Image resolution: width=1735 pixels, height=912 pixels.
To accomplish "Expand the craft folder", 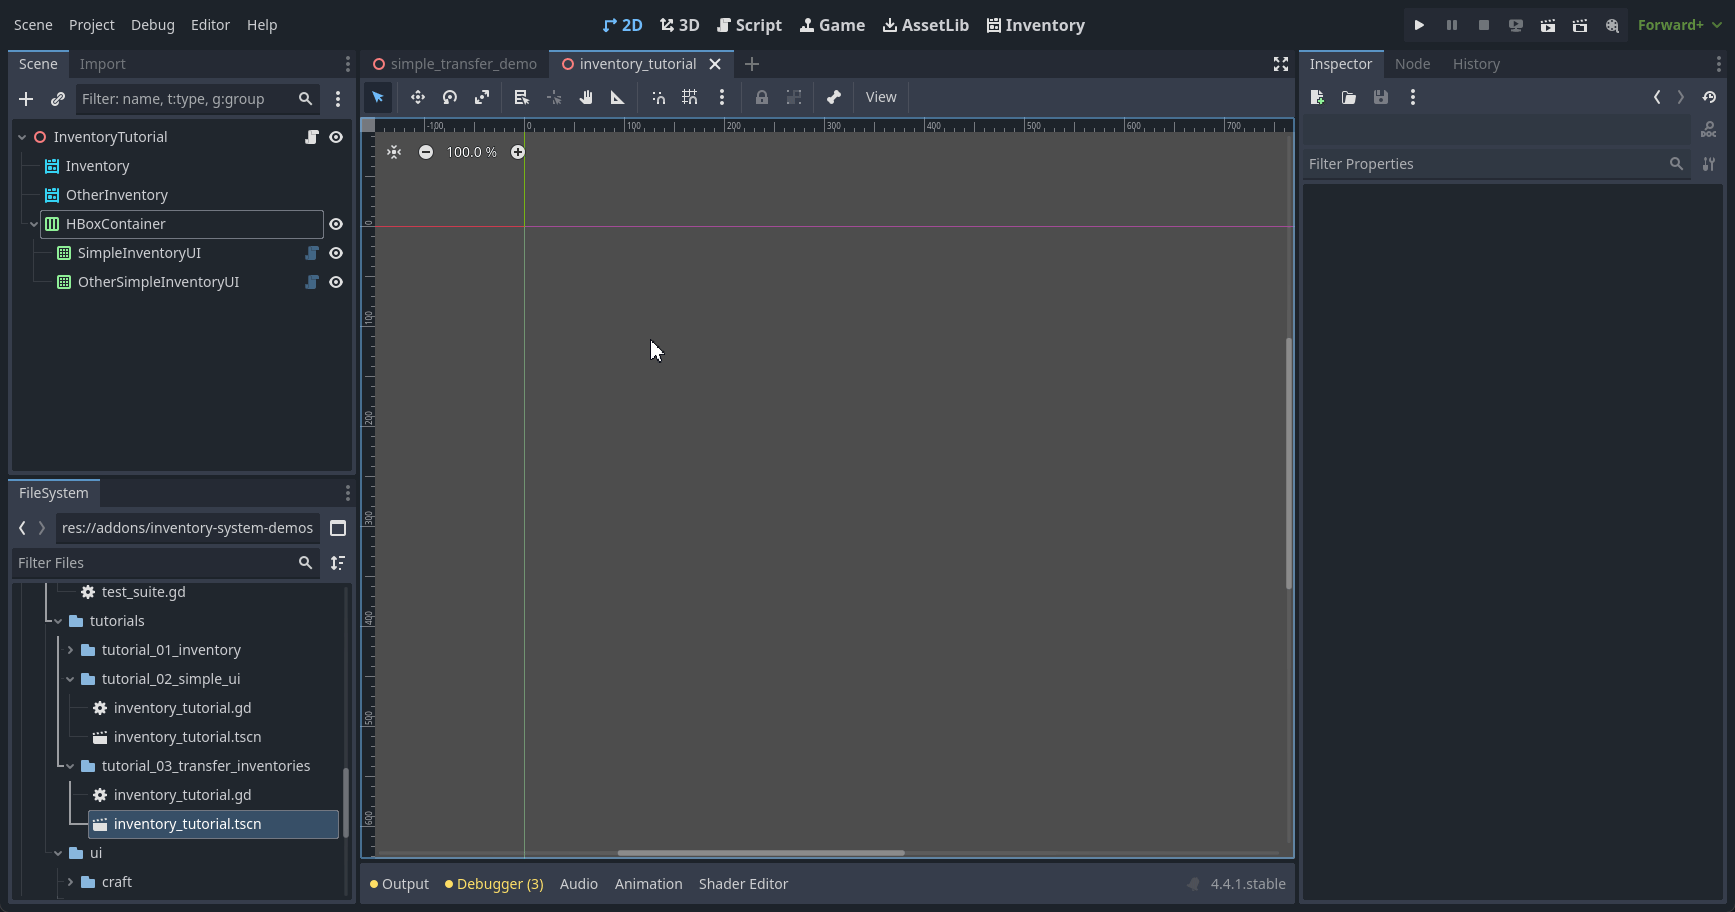I will (x=70, y=882).
